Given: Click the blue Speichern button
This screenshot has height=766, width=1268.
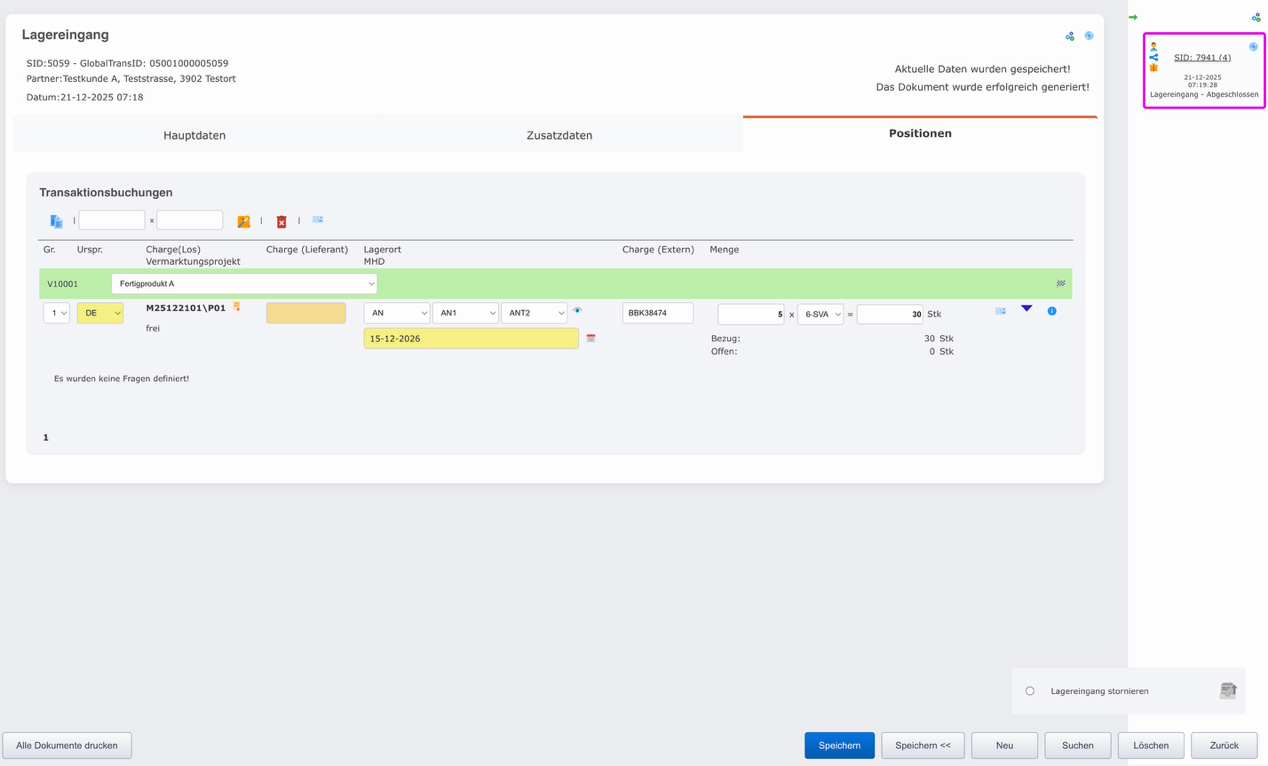Looking at the screenshot, I should click(839, 745).
